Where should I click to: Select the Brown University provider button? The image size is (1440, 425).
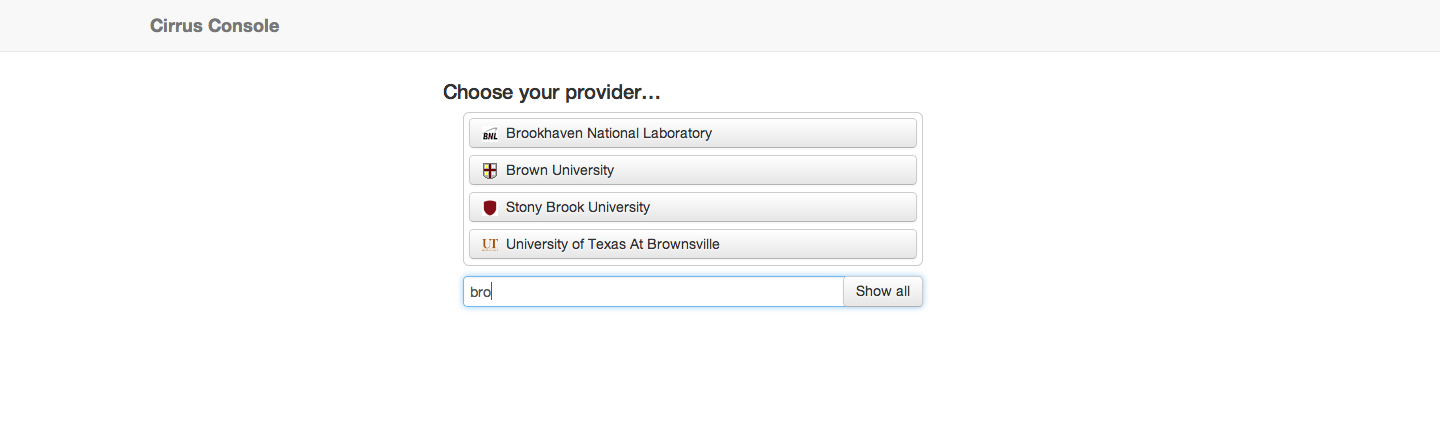[693, 170]
